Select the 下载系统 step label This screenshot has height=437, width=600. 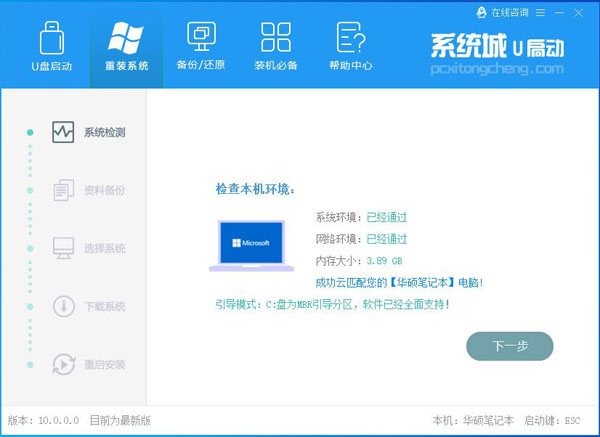pyautogui.click(x=104, y=307)
